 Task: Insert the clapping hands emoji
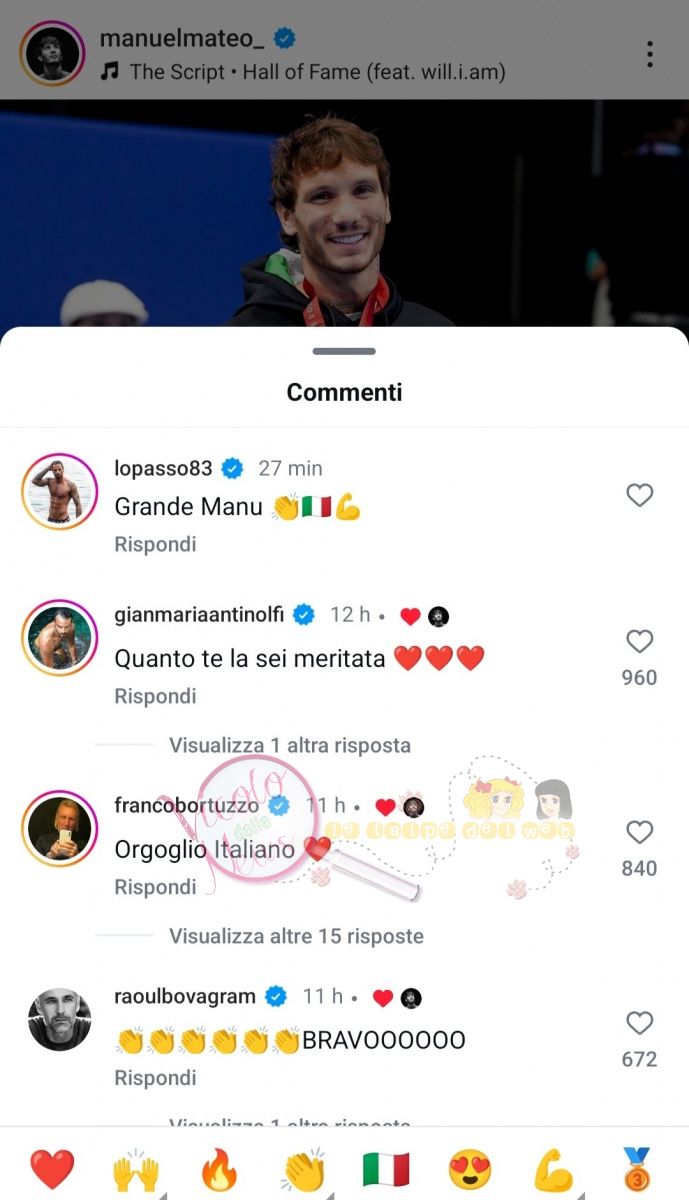[x=303, y=1168]
